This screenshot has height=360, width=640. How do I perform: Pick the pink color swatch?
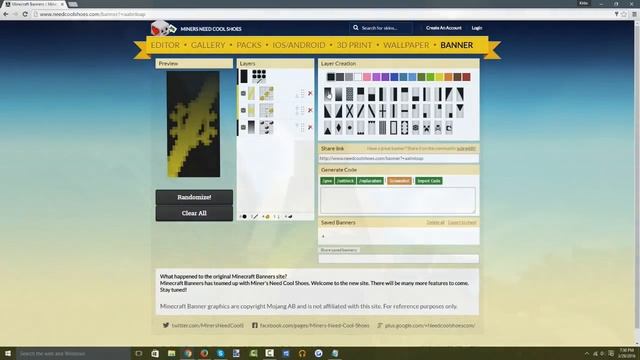tap(367, 77)
